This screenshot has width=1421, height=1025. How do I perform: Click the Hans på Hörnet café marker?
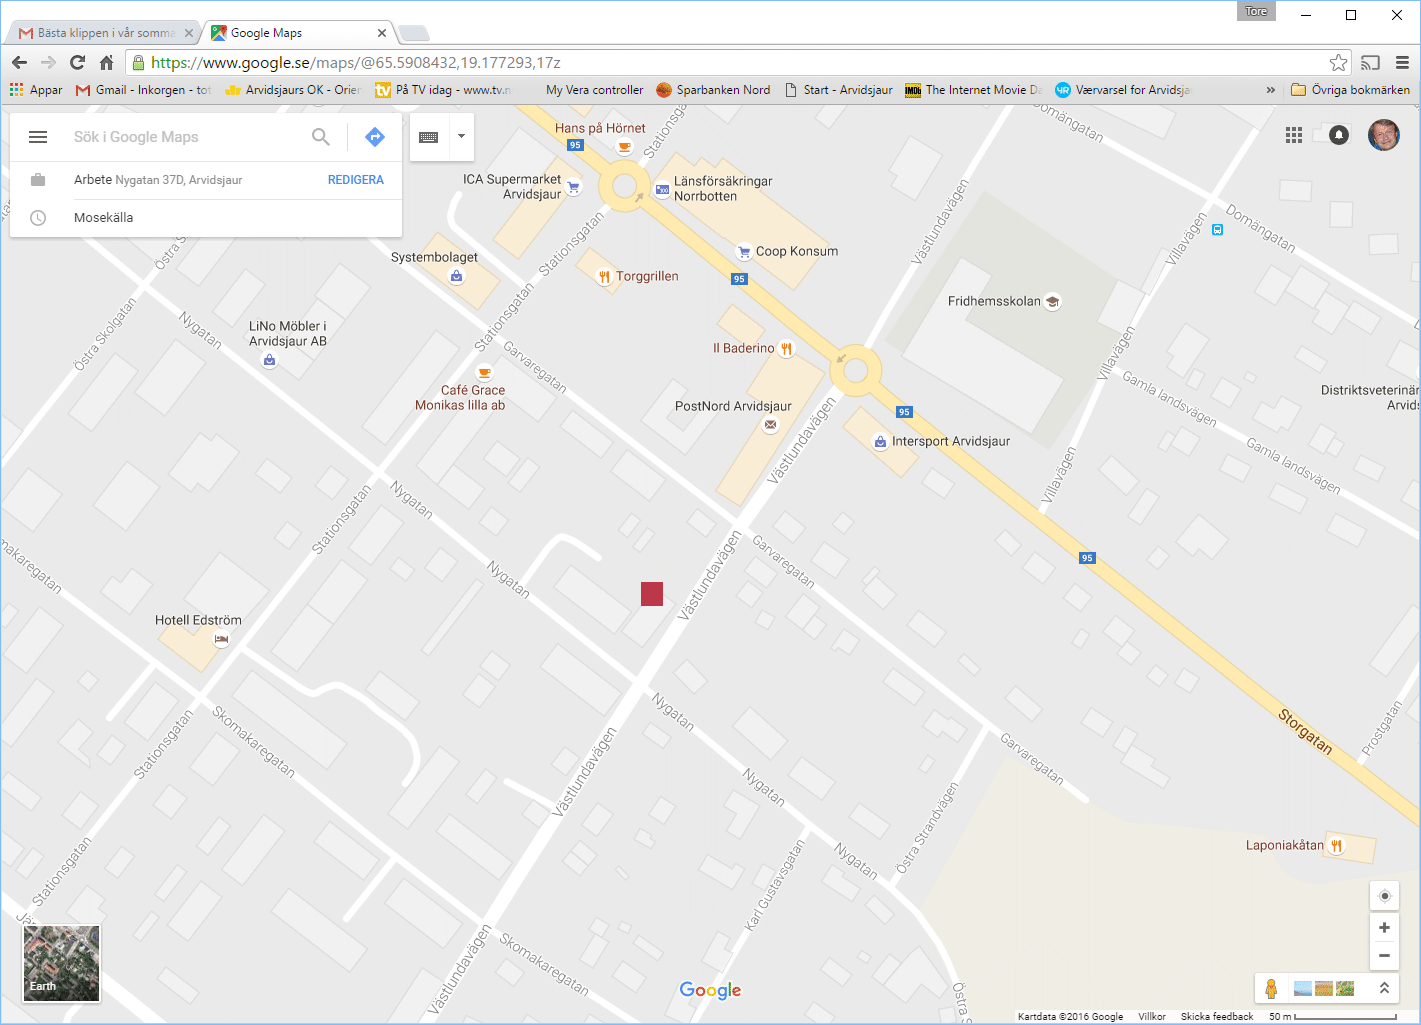[624, 147]
